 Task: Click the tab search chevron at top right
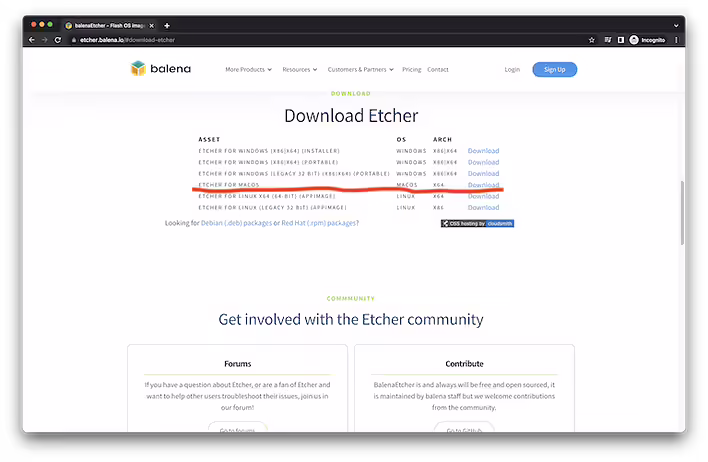pos(676,26)
